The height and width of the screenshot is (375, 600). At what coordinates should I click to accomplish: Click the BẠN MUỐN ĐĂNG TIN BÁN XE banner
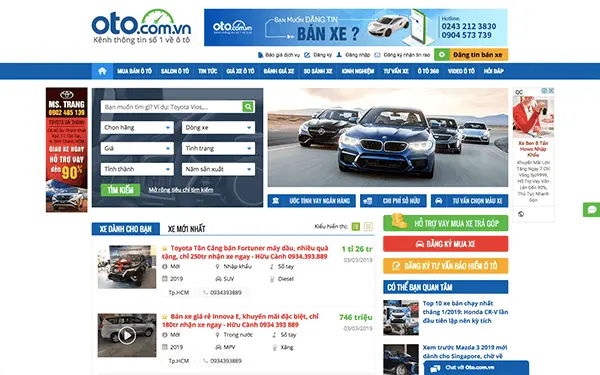tap(355, 28)
